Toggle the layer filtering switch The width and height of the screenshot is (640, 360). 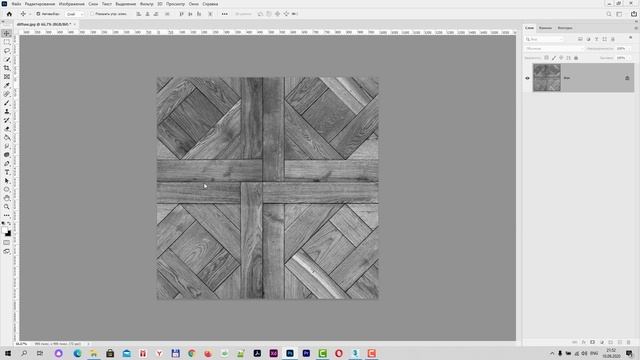click(x=630, y=38)
